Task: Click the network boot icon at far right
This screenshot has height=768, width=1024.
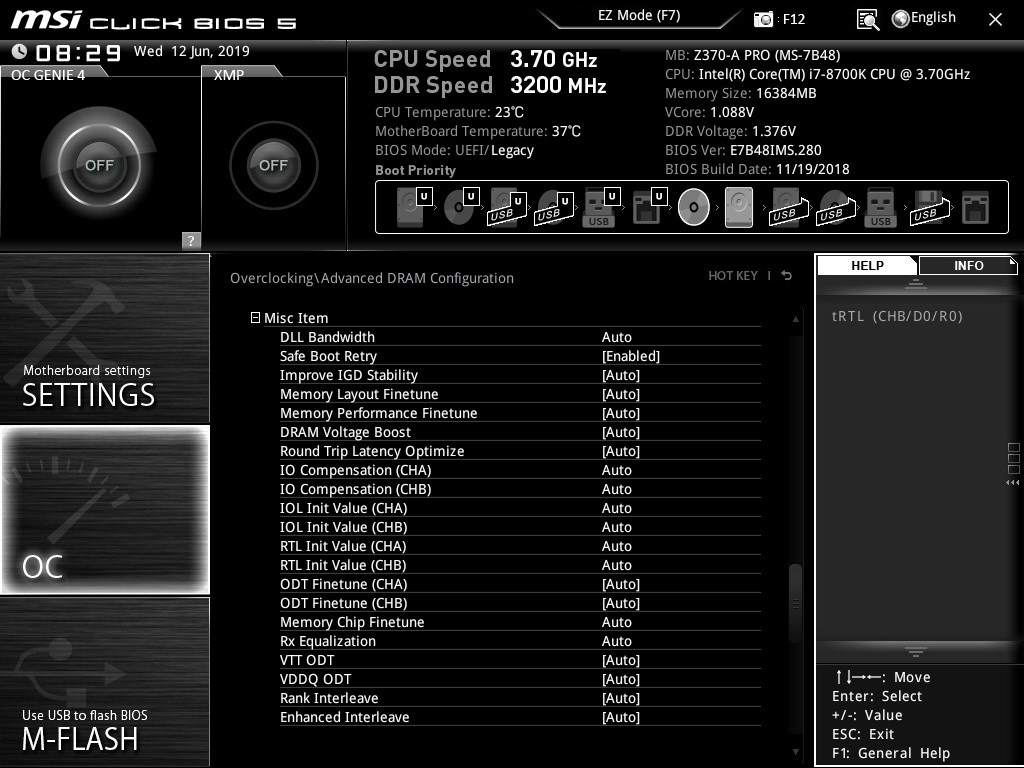Action: pyautogui.click(x=974, y=208)
